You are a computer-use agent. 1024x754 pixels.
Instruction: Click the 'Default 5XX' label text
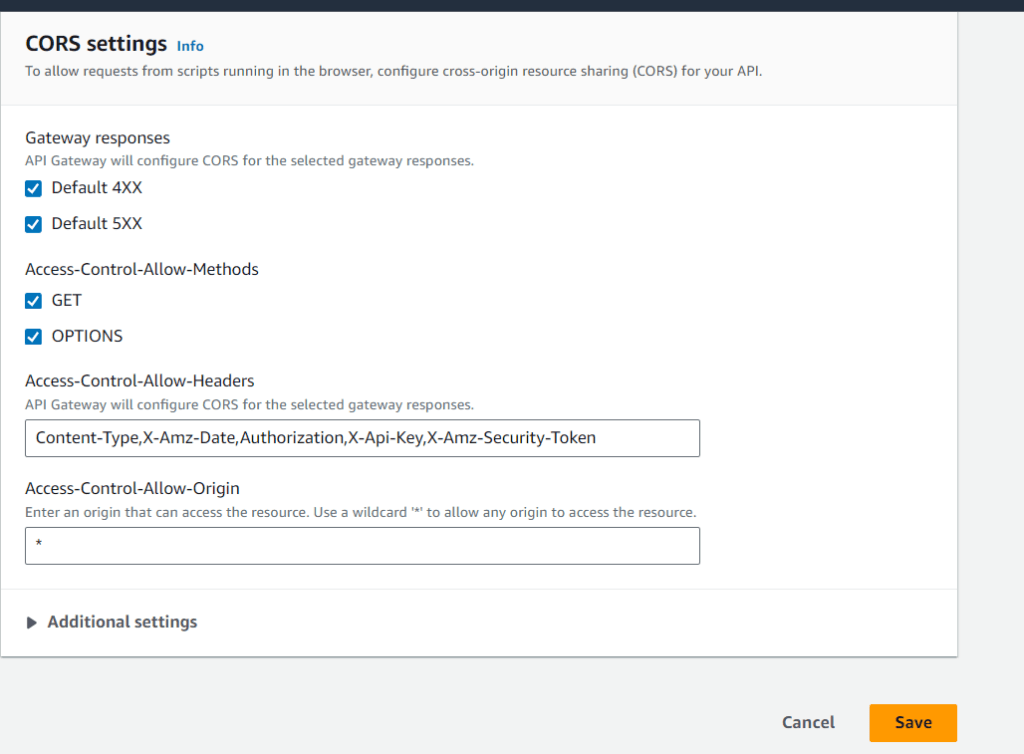click(x=97, y=224)
